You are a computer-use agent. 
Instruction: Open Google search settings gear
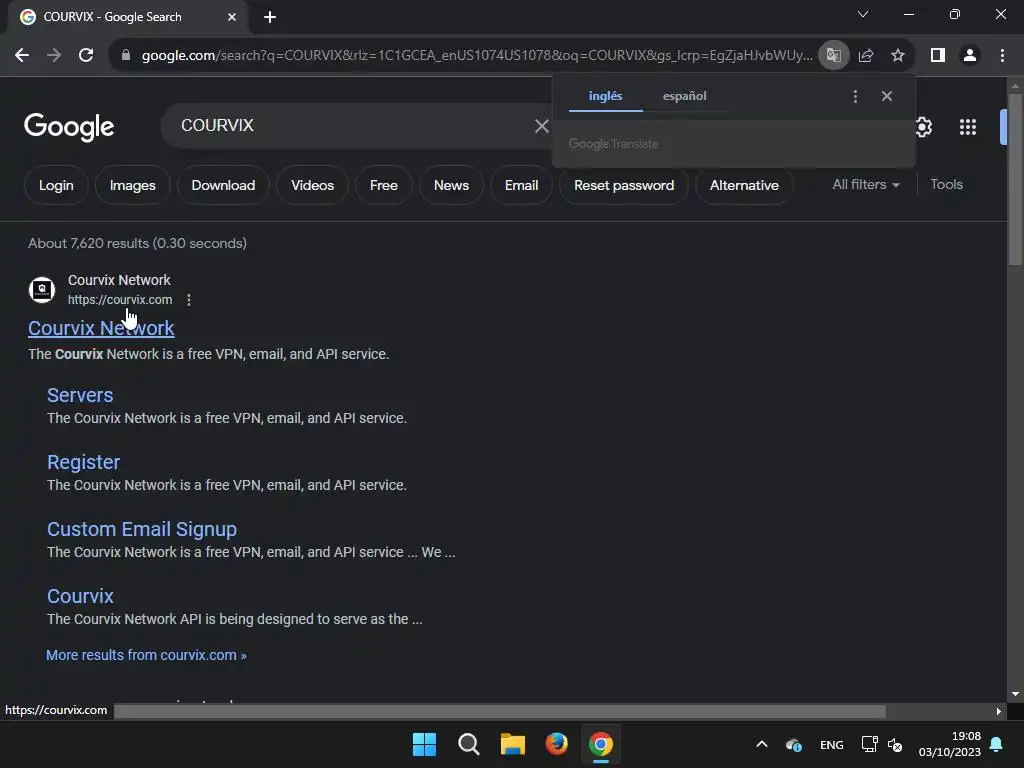coord(923,127)
